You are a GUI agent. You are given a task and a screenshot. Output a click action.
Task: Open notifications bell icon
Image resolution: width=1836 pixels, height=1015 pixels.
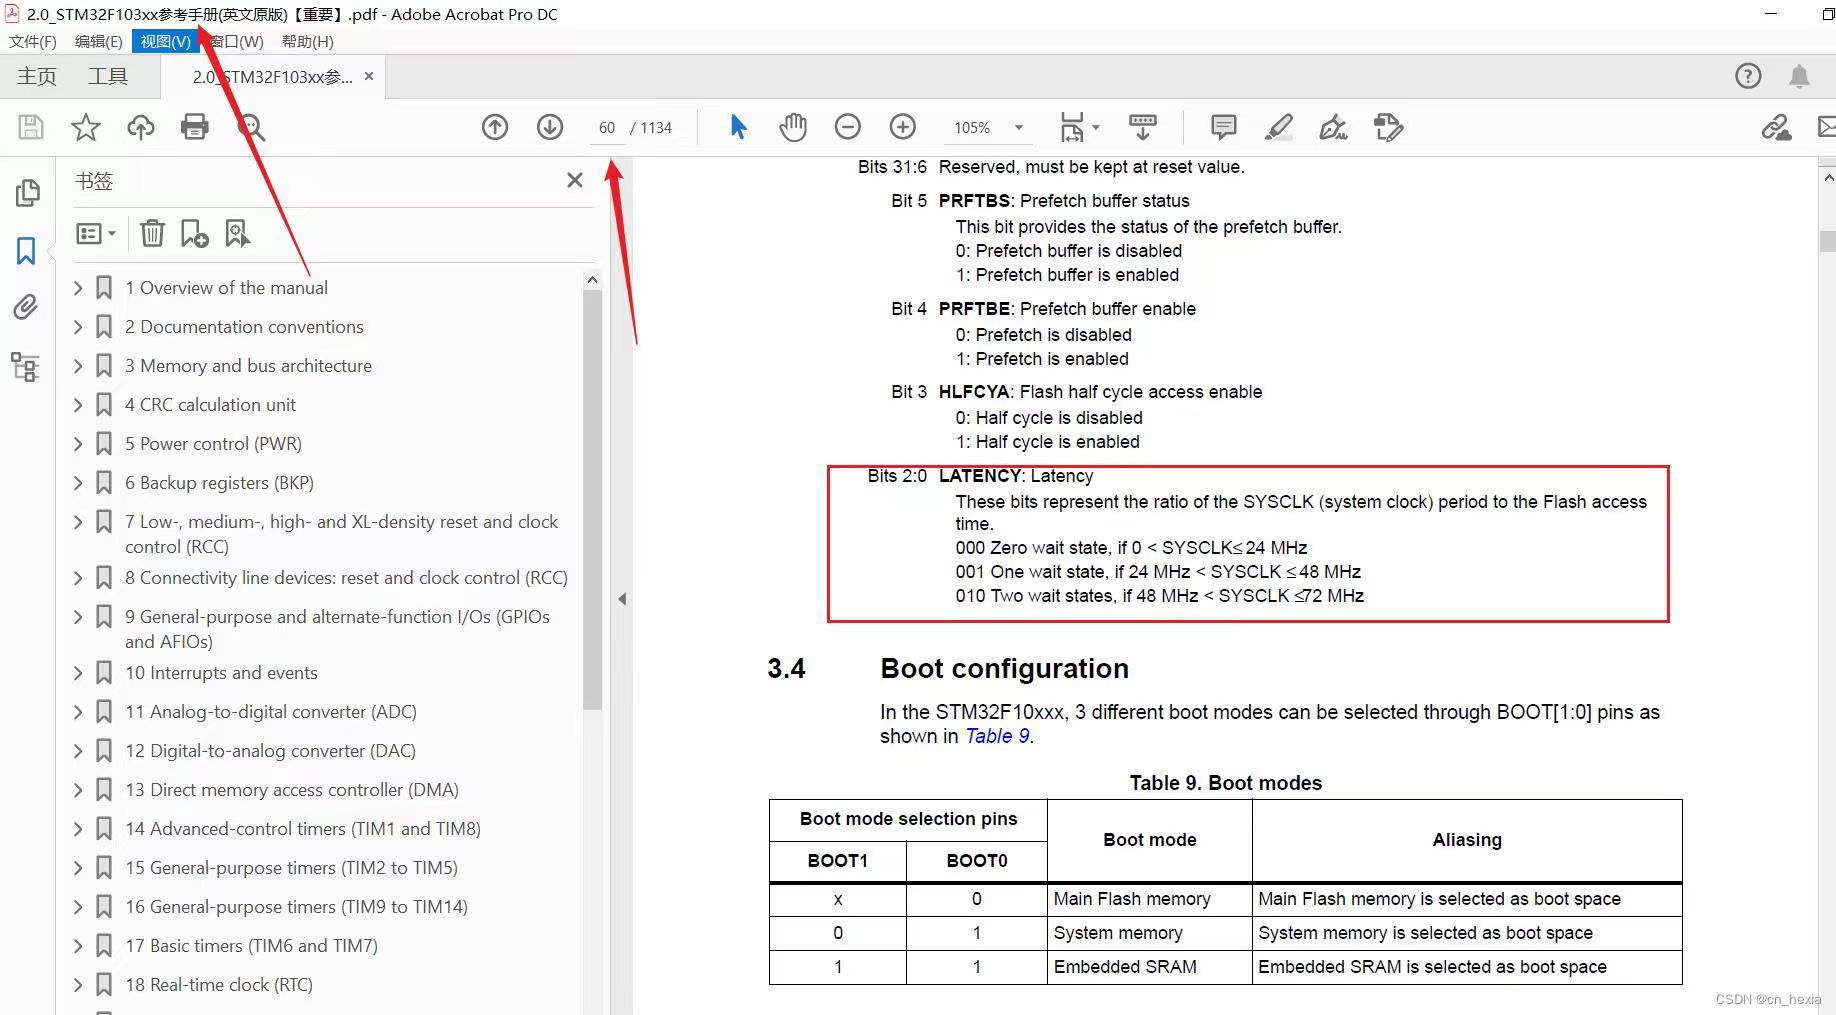tap(1799, 76)
